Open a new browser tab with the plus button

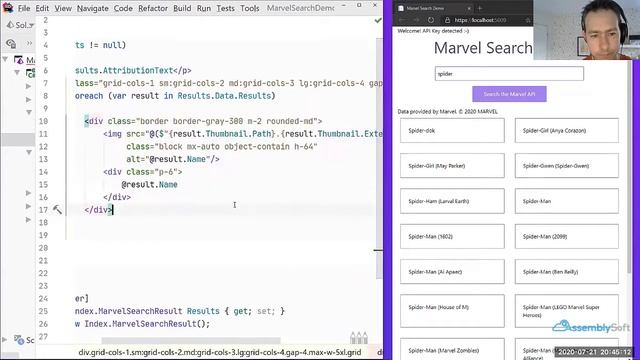(x=480, y=8)
